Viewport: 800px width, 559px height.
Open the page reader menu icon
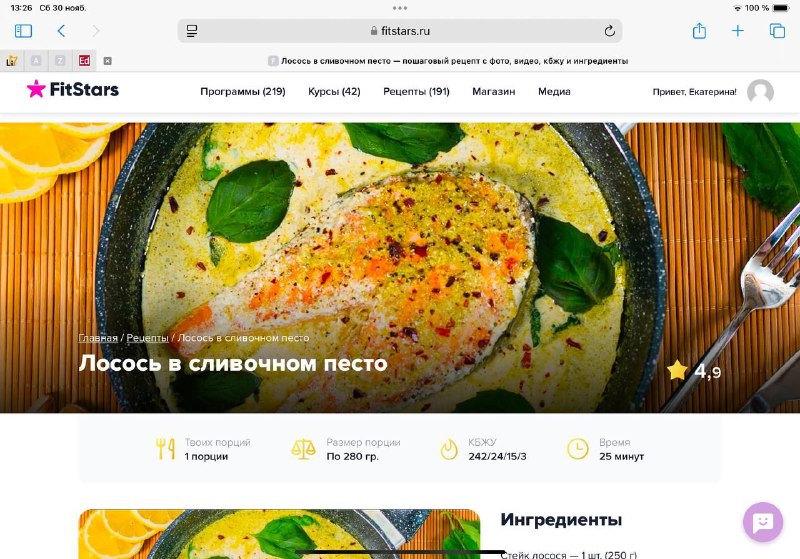[x=192, y=31]
